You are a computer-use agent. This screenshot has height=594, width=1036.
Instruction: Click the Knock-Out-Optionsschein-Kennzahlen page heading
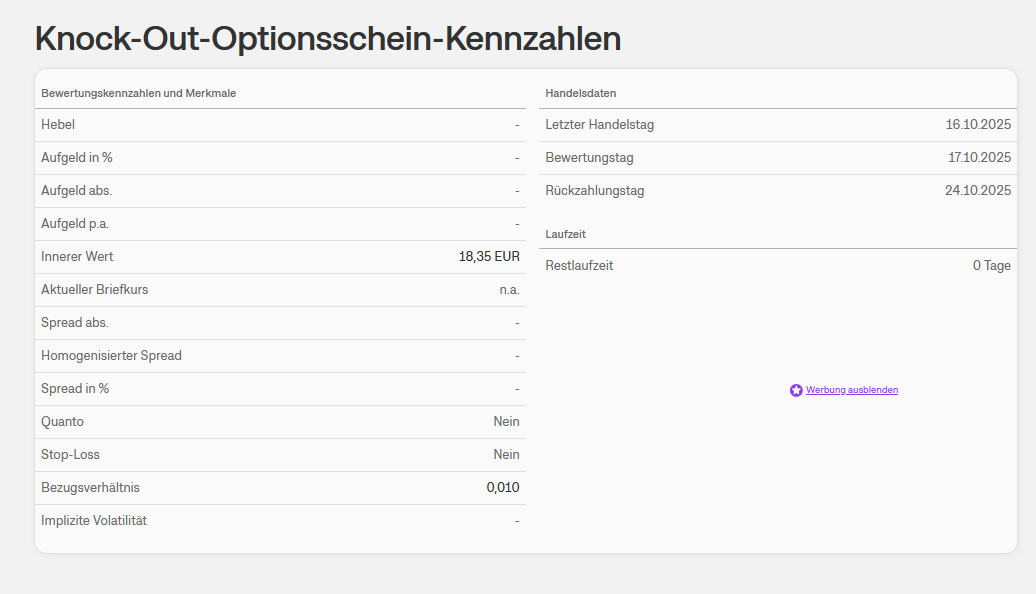pyautogui.click(x=328, y=38)
